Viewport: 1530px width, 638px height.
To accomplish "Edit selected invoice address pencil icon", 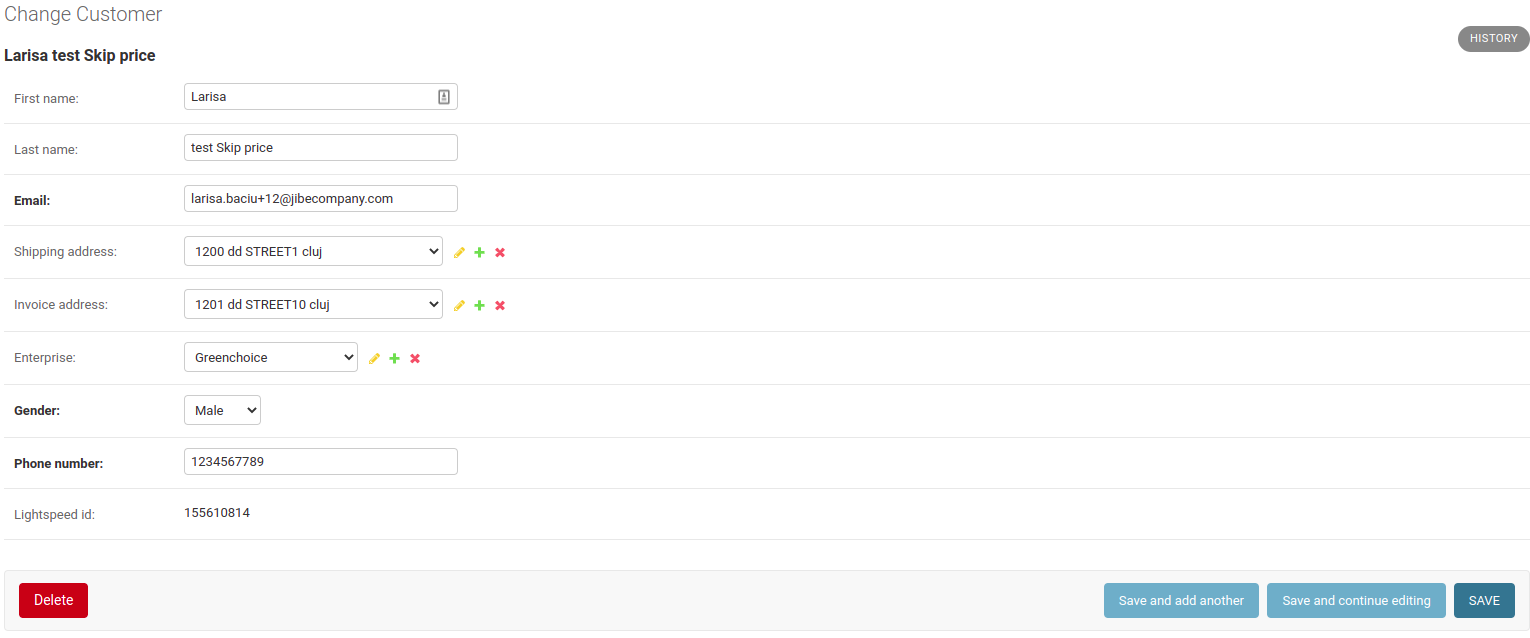I will pos(459,305).
